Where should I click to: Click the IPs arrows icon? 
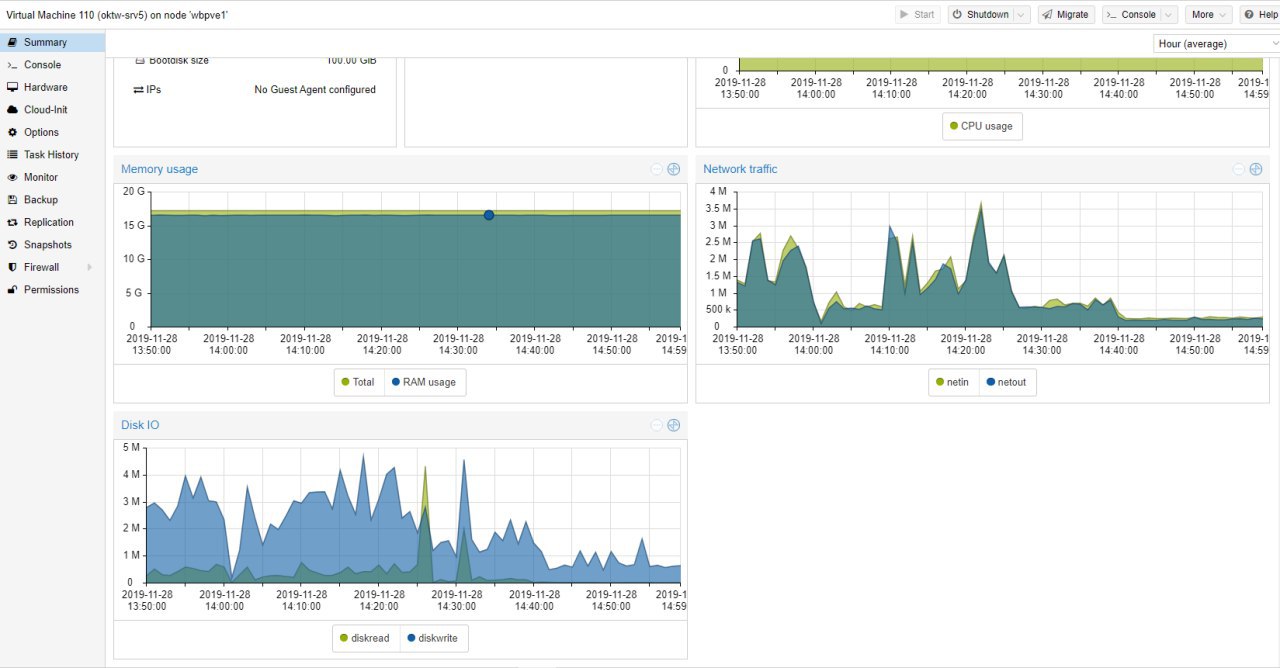pos(139,90)
